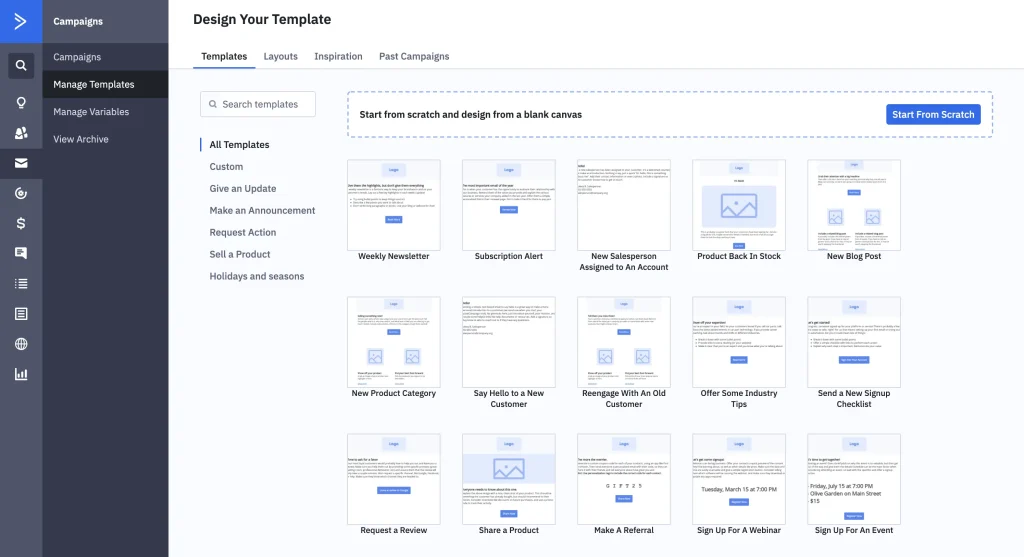Click the Search templates input field
1024x557 pixels.
point(258,104)
